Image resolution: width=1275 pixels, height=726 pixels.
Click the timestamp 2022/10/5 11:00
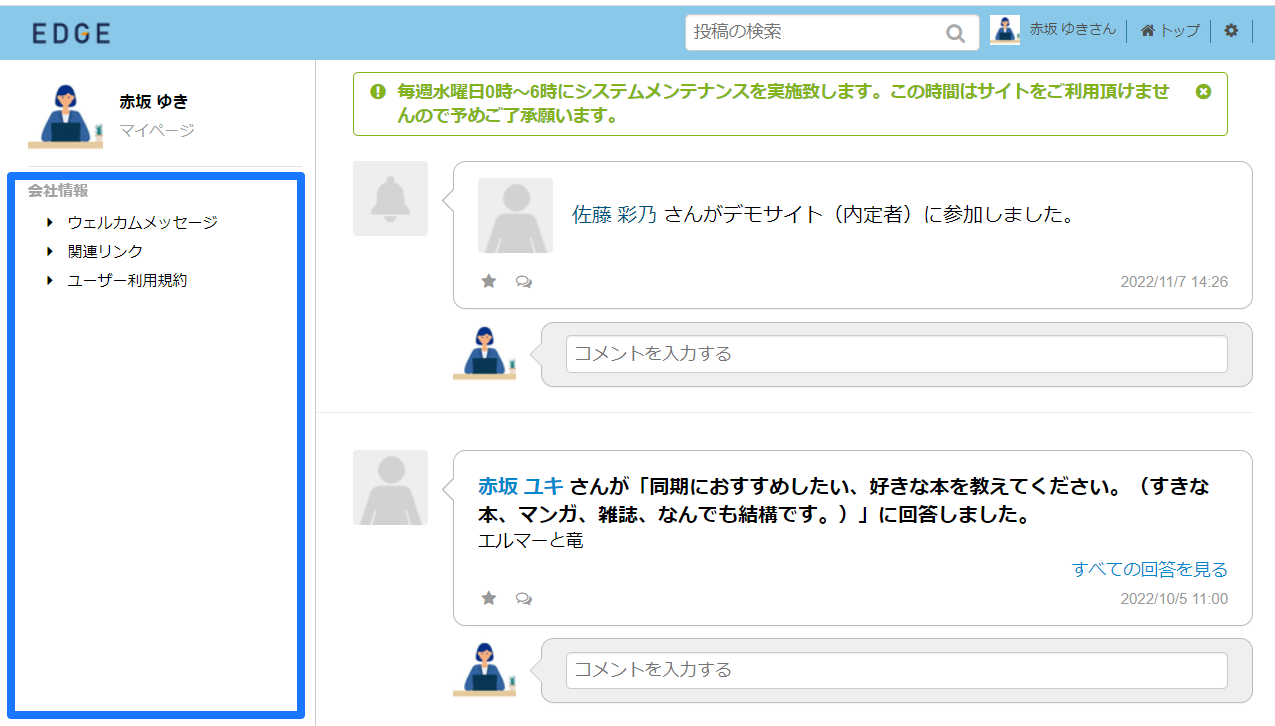coord(1174,598)
